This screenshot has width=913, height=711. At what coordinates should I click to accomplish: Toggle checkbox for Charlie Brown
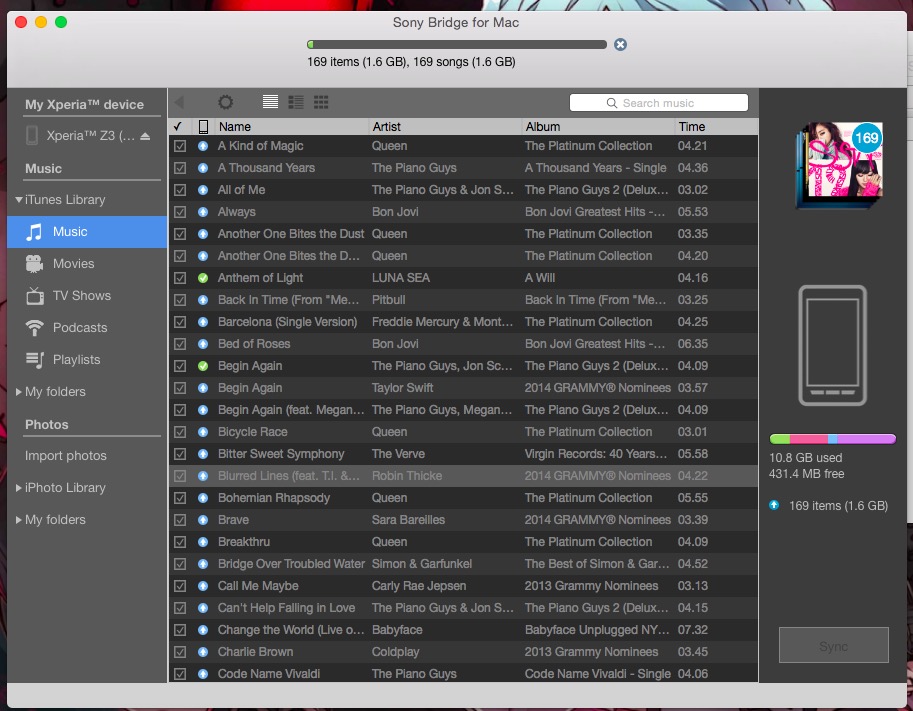coord(180,652)
